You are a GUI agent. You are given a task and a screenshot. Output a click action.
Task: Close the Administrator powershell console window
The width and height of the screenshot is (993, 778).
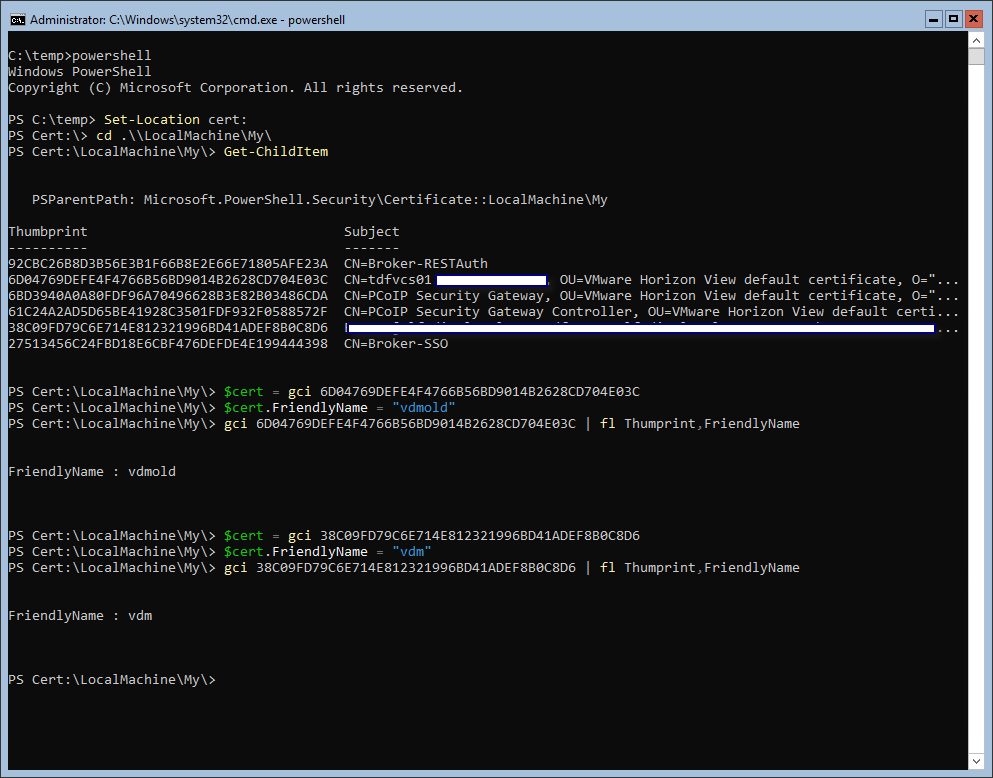(973, 20)
